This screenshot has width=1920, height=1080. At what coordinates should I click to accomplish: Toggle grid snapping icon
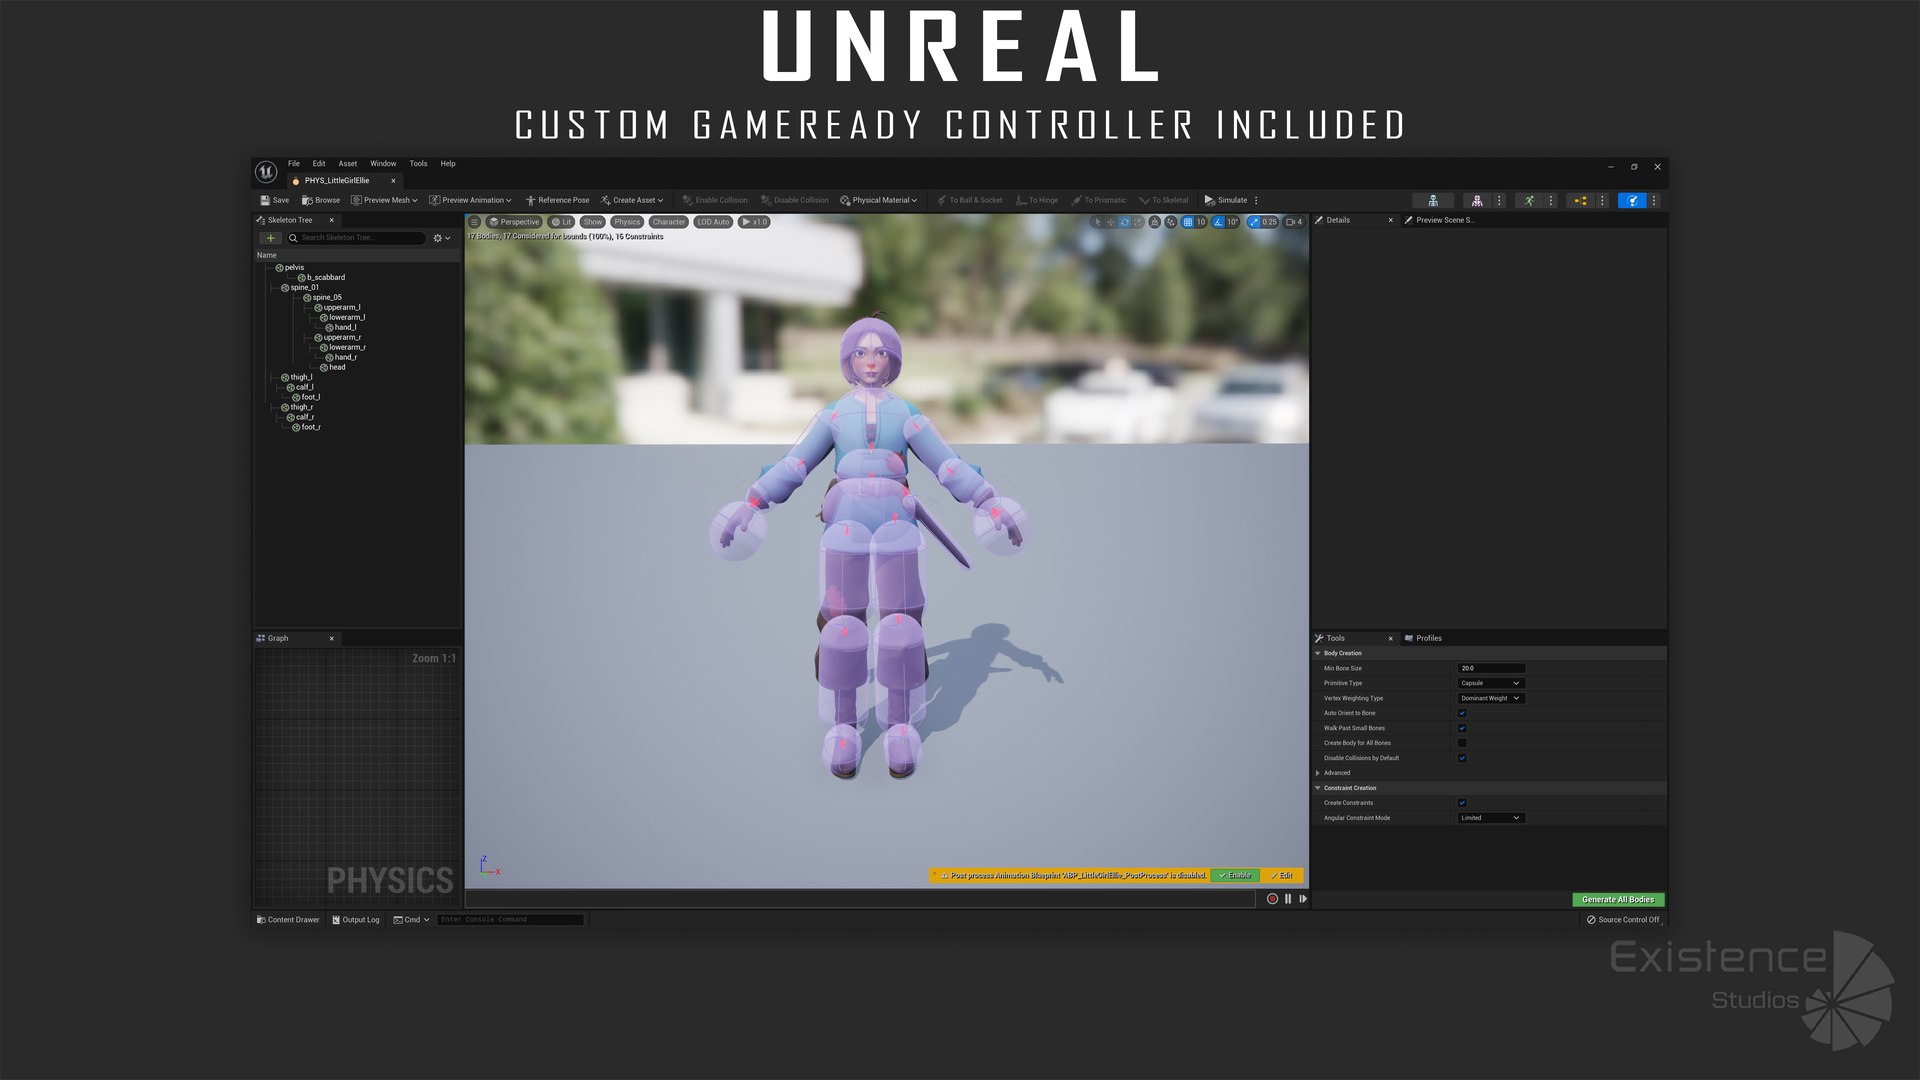pos(1187,222)
